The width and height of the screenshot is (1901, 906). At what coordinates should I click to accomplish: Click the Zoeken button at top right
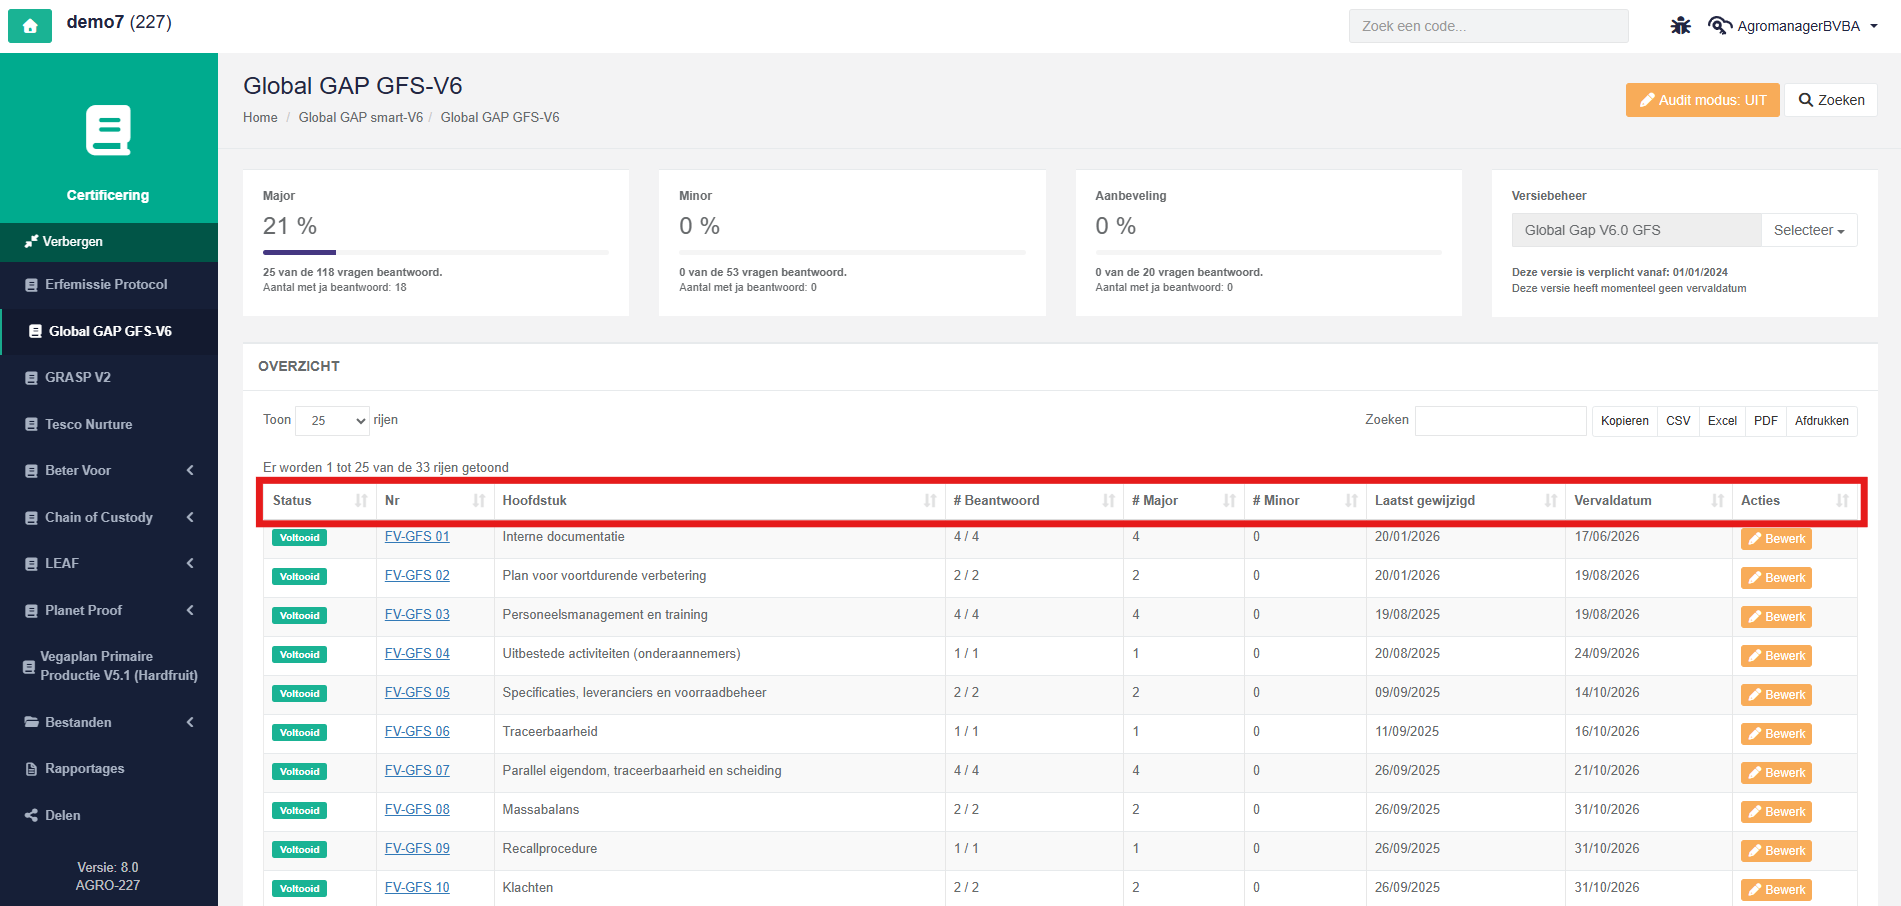(1831, 100)
